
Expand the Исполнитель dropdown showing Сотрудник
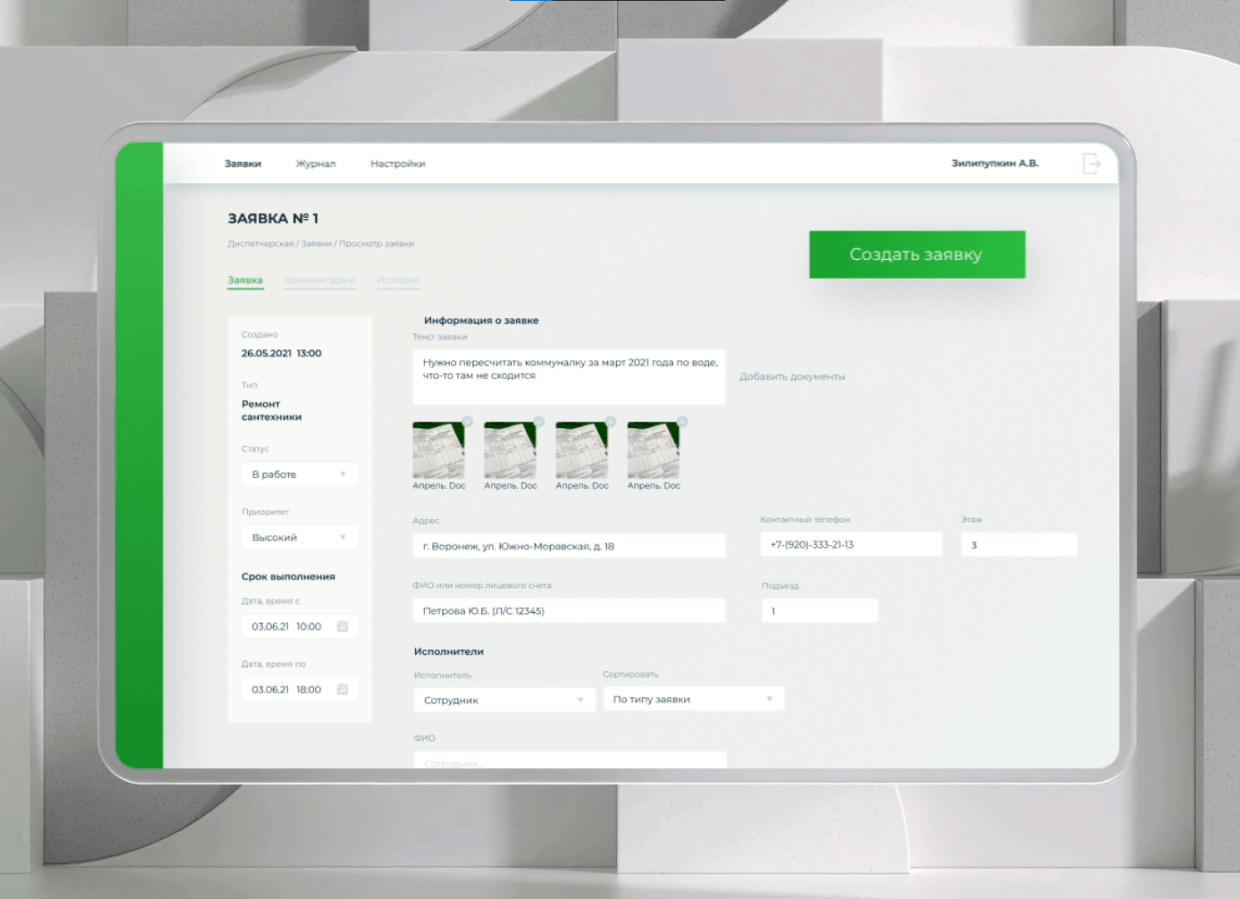pyautogui.click(x=504, y=700)
